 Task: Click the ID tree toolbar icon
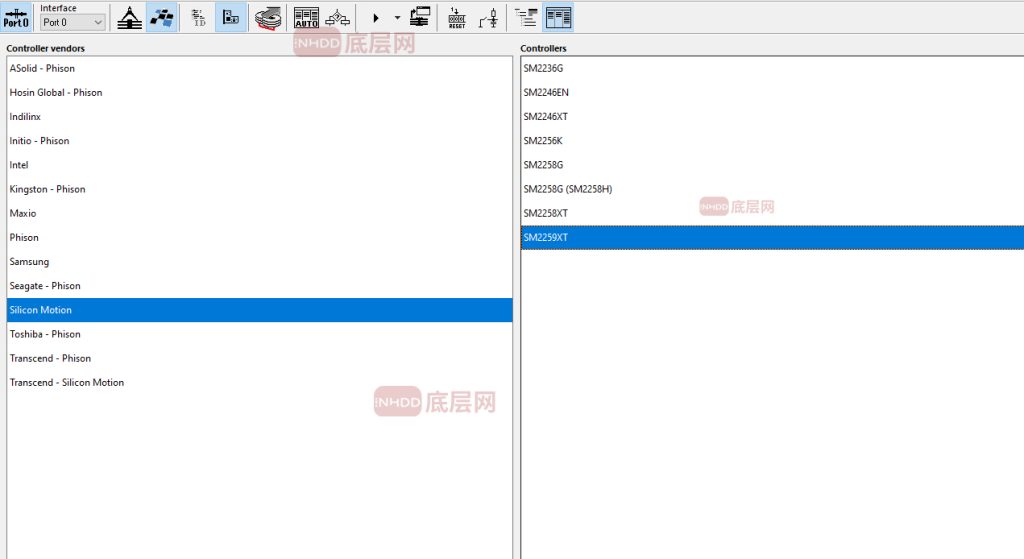pyautogui.click(x=198, y=17)
